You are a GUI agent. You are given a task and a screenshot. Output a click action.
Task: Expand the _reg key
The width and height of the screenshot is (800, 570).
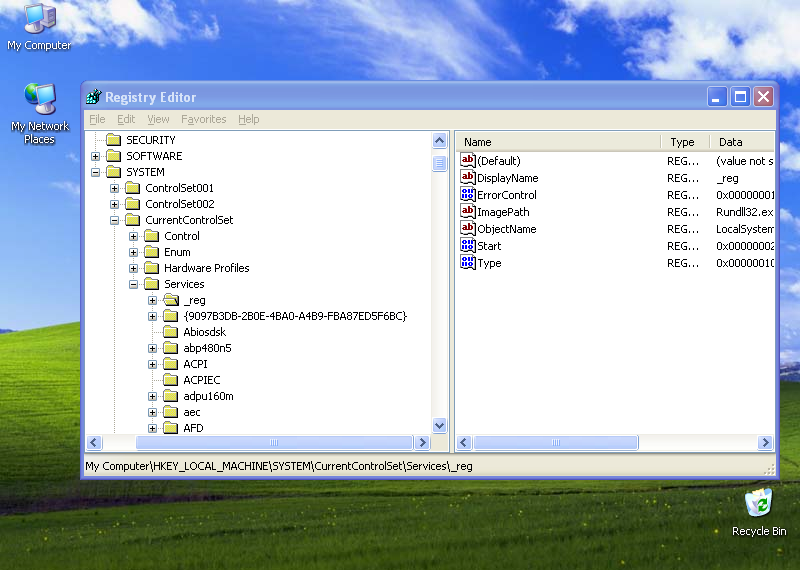point(152,301)
